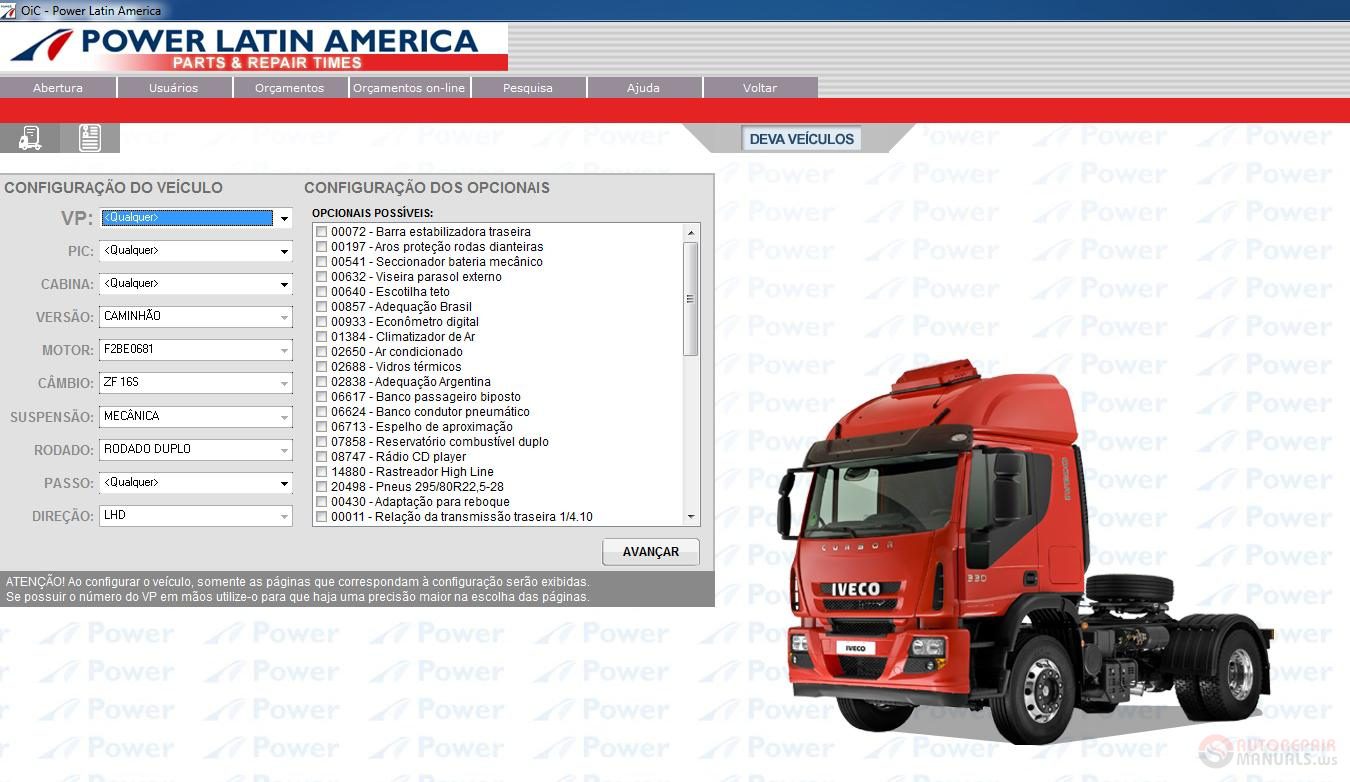The width and height of the screenshot is (1350, 782).
Task: Click the CONFIGURAÇÃO DOS OPCIONAIS heading
Action: [x=427, y=188]
